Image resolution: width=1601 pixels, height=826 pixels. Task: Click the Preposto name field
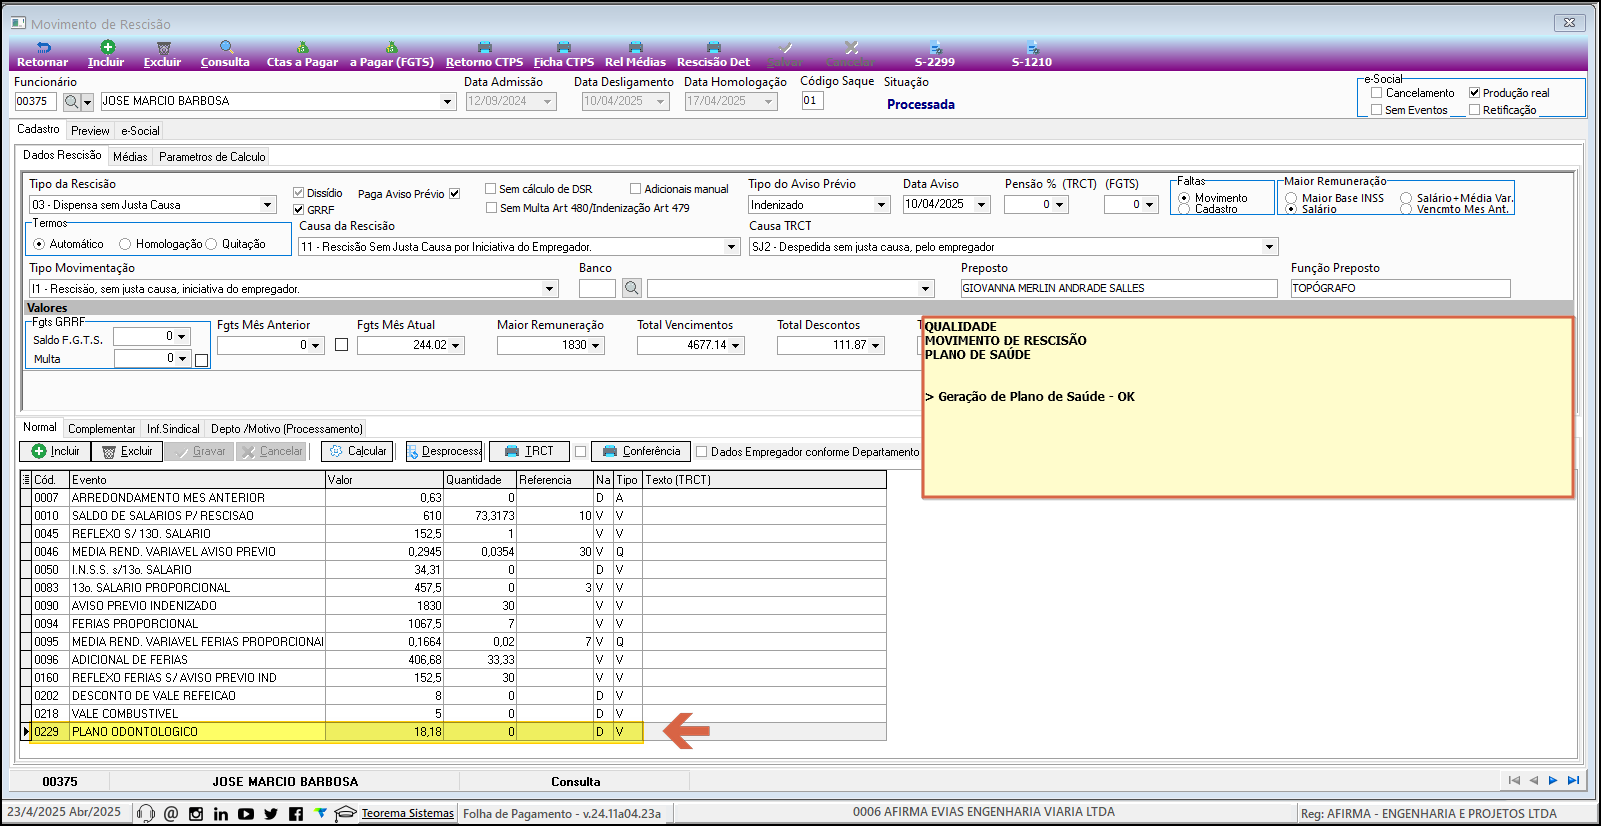coord(1119,289)
